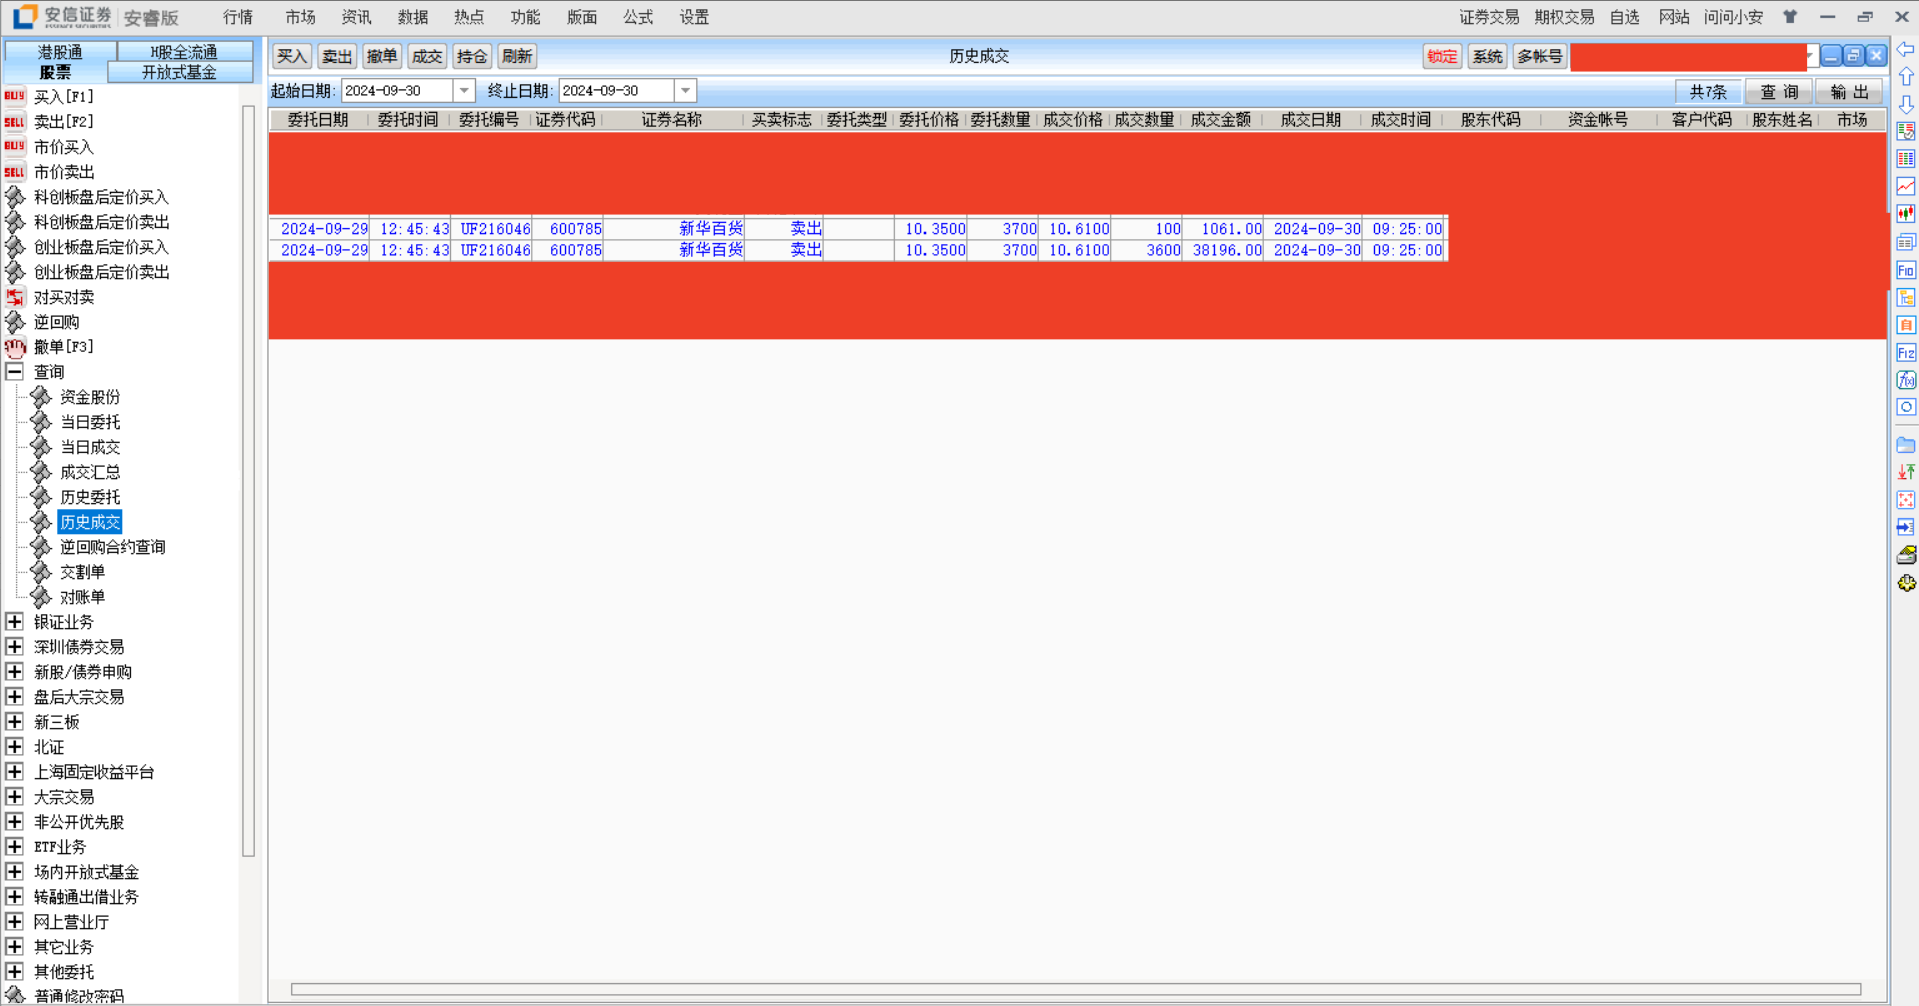Click the 输出 export button

[1849, 92]
